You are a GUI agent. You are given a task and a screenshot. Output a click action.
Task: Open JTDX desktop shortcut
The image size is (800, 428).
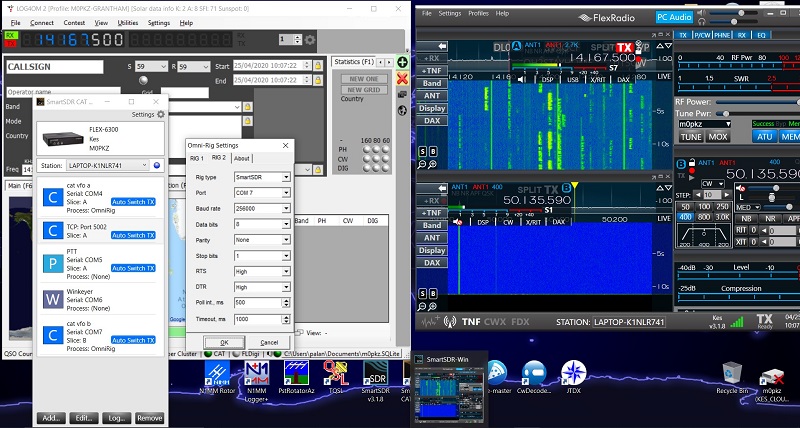574,377
